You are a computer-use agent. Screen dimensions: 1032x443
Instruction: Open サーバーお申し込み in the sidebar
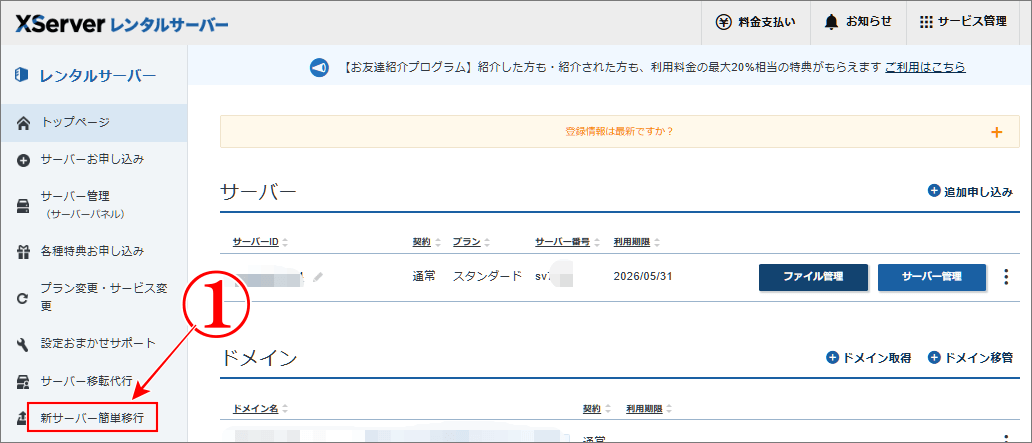93,159
